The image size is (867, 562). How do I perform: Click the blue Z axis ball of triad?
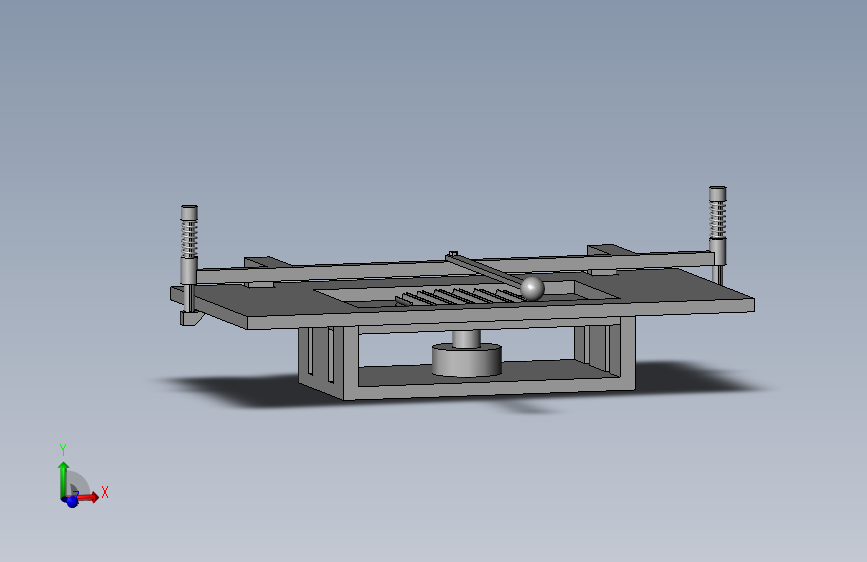tap(72, 502)
